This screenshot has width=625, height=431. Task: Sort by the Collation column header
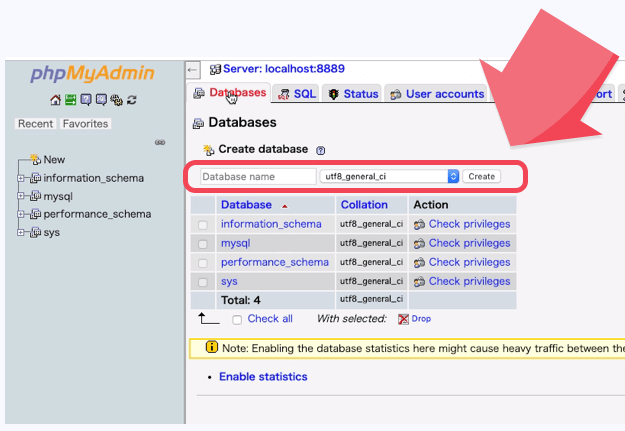click(x=364, y=205)
